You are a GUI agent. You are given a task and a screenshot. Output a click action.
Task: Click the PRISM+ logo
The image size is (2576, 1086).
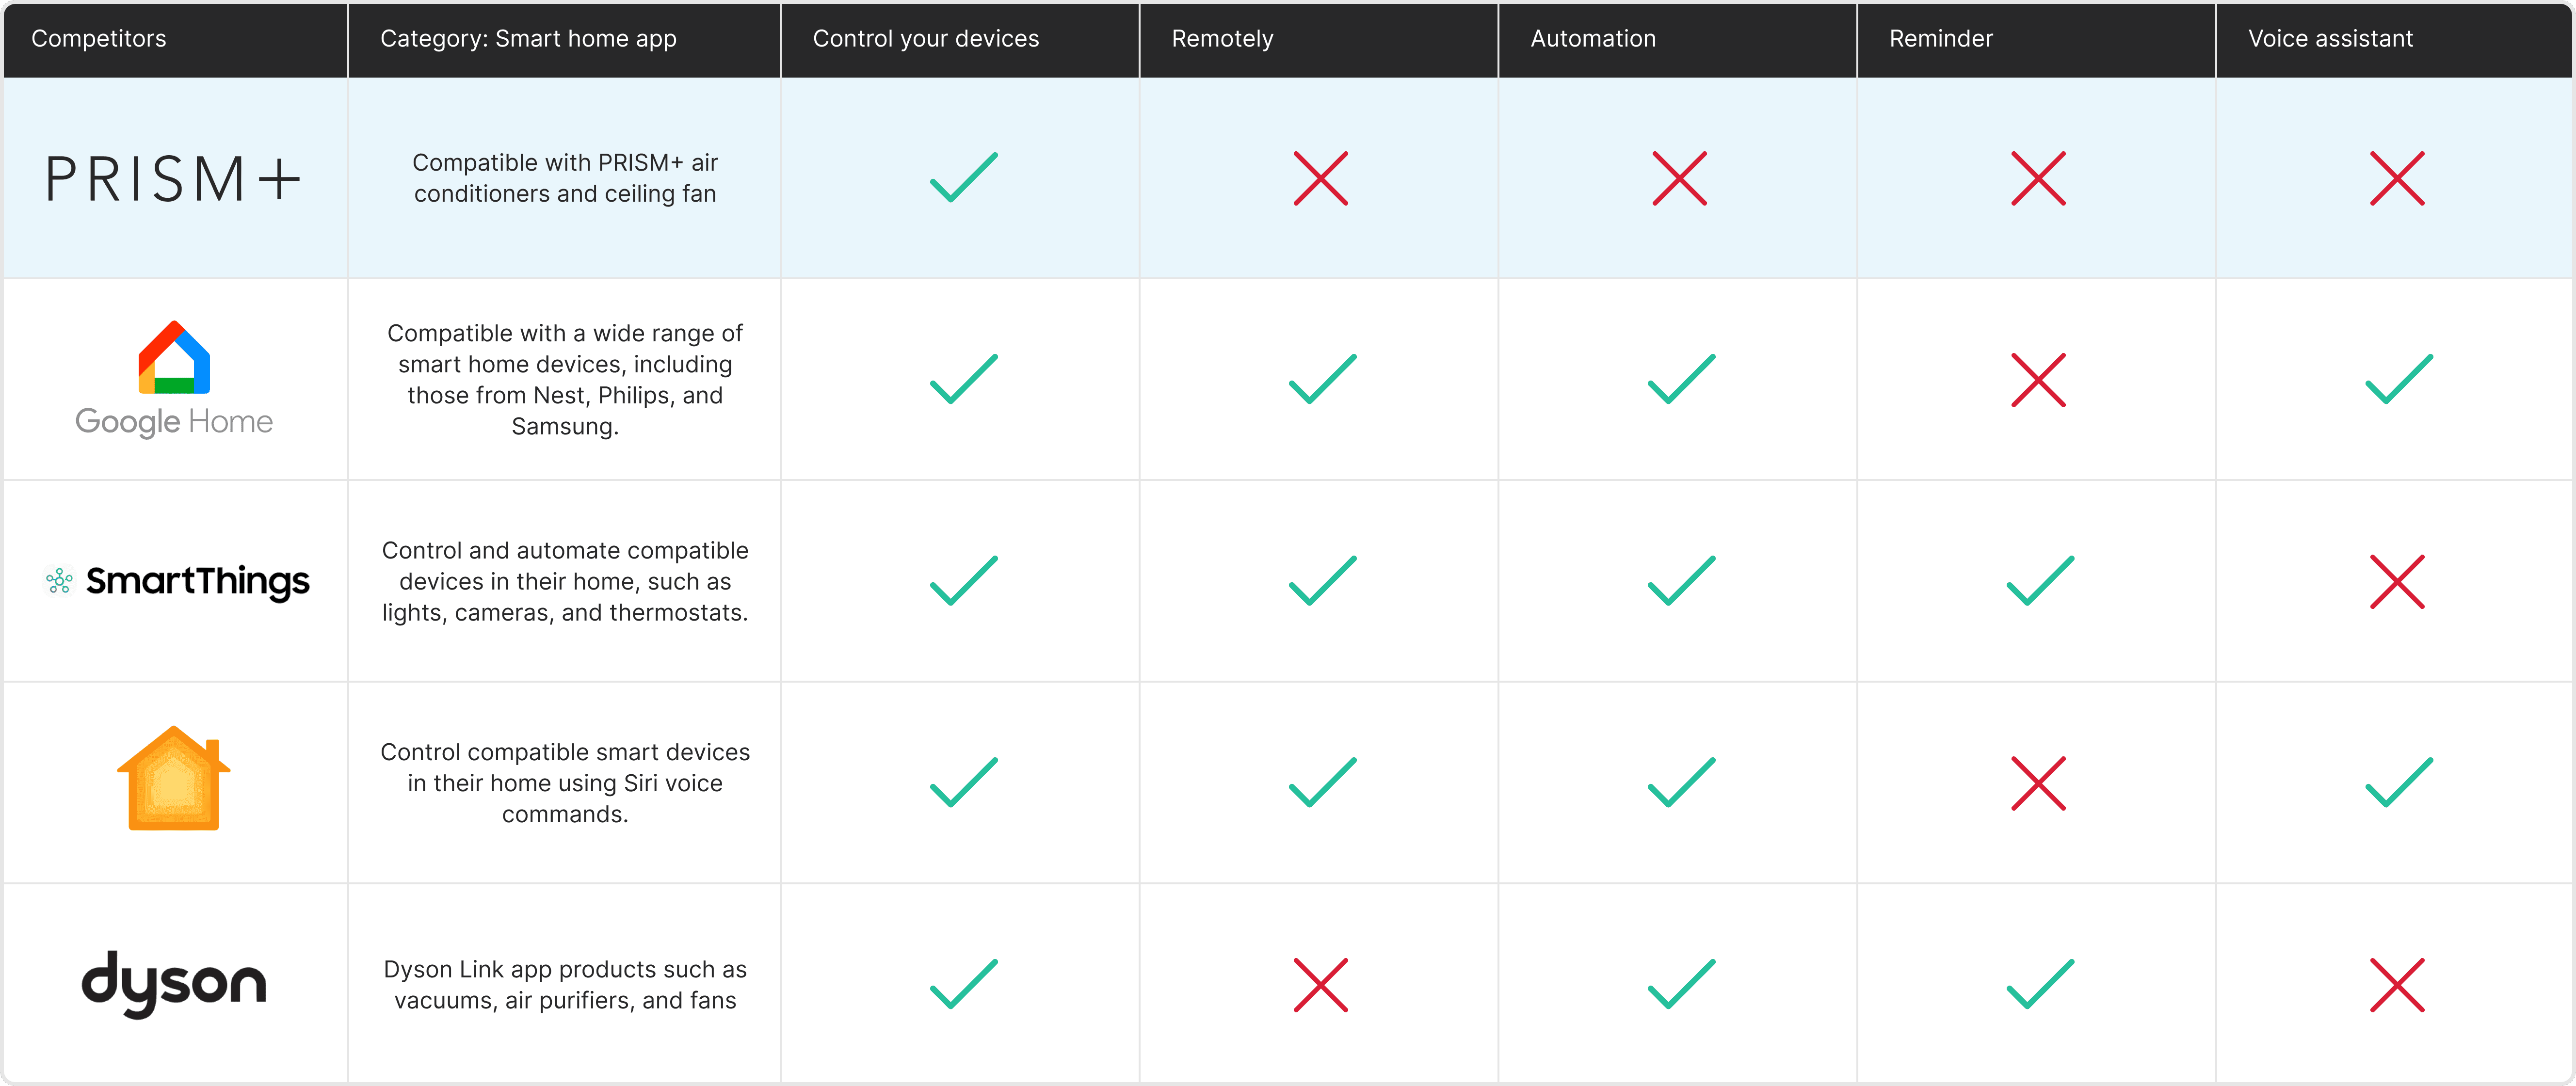(173, 179)
